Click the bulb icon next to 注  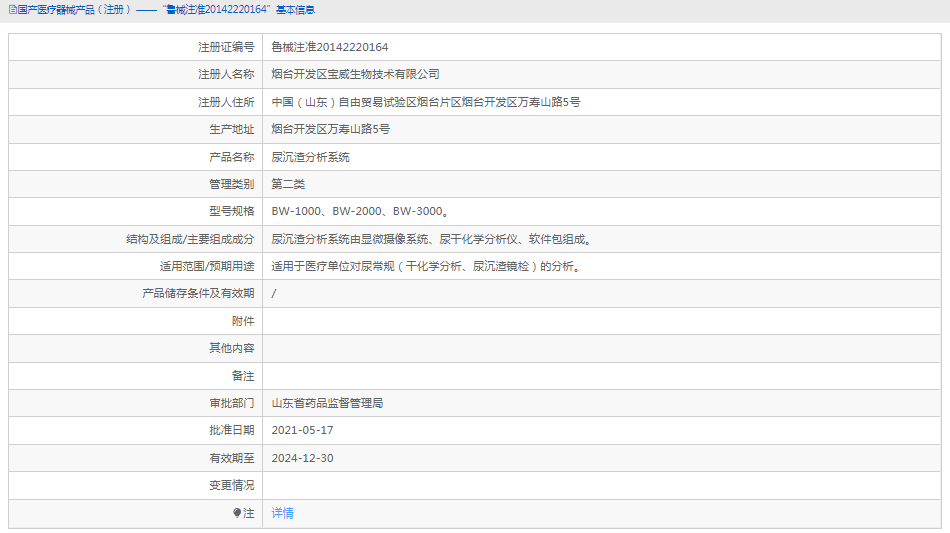[237, 513]
